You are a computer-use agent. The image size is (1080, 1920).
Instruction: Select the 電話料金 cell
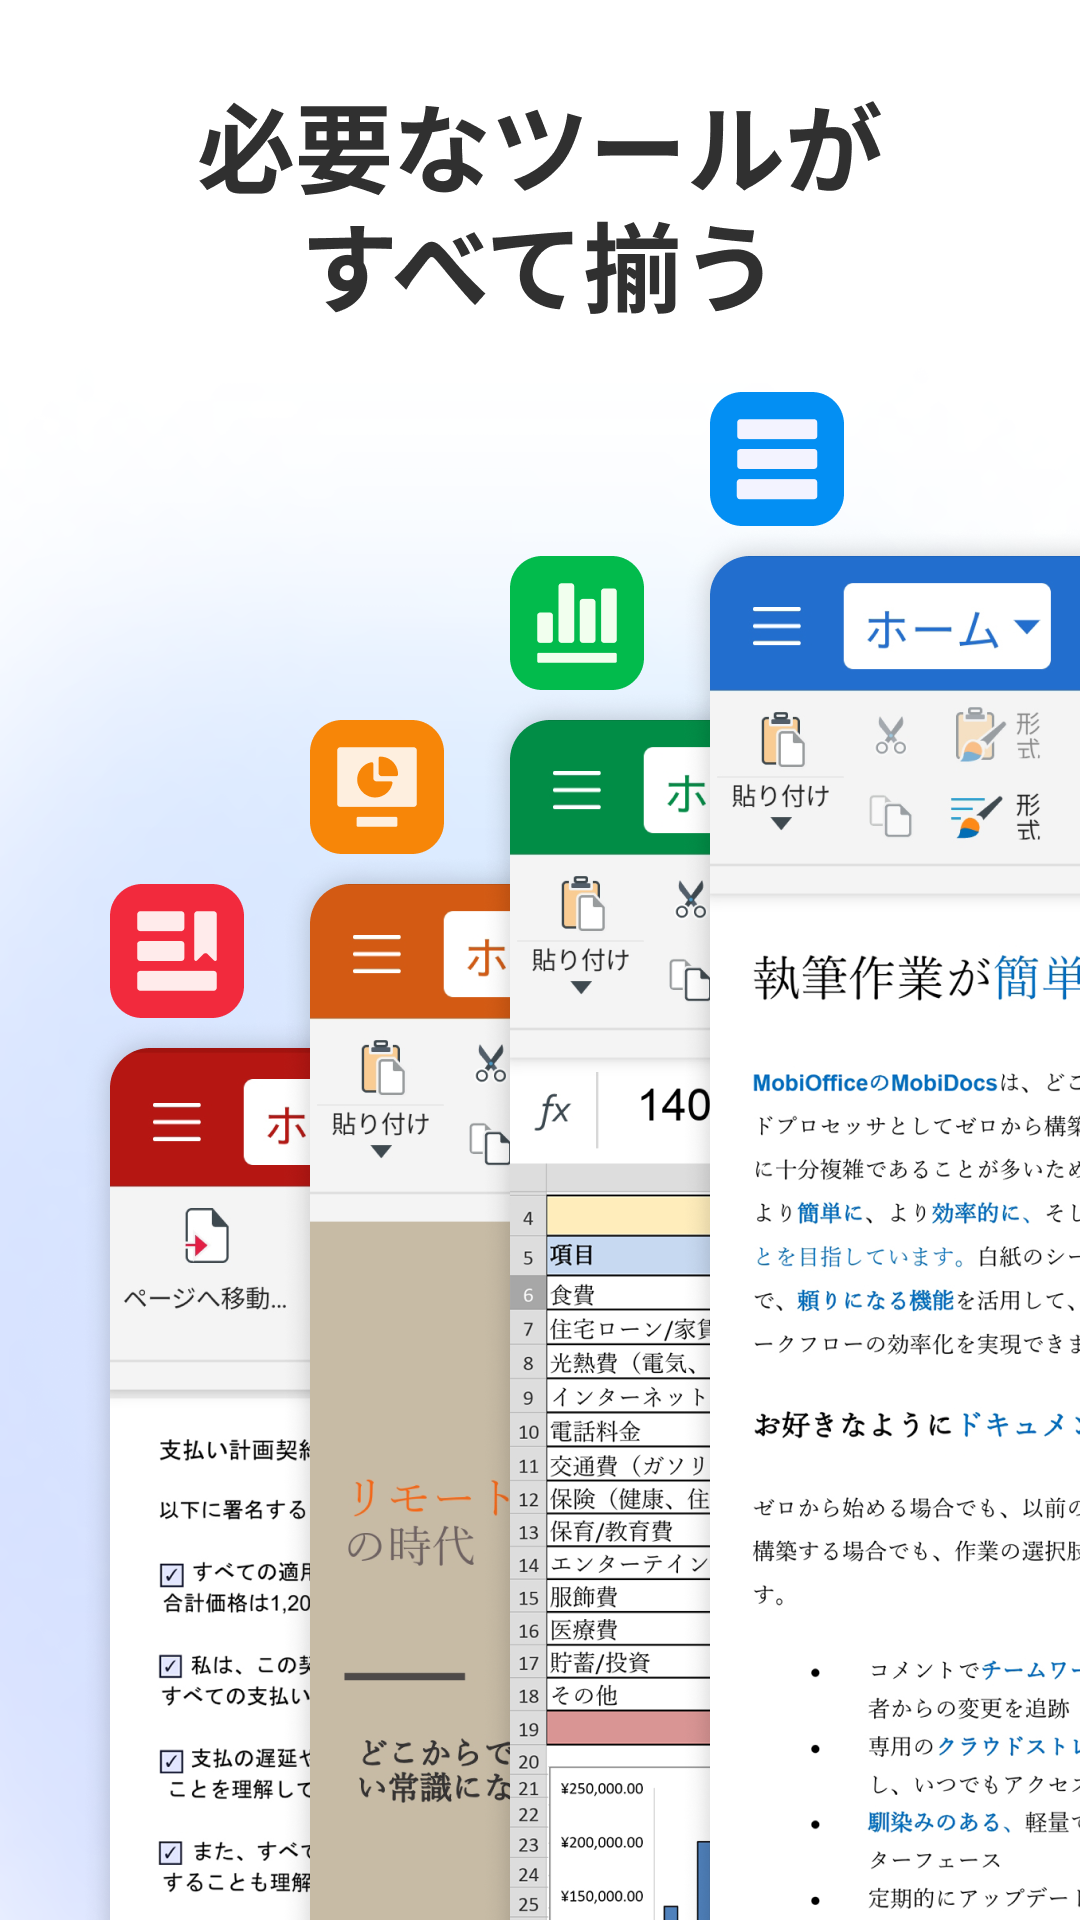pyautogui.click(x=628, y=1431)
